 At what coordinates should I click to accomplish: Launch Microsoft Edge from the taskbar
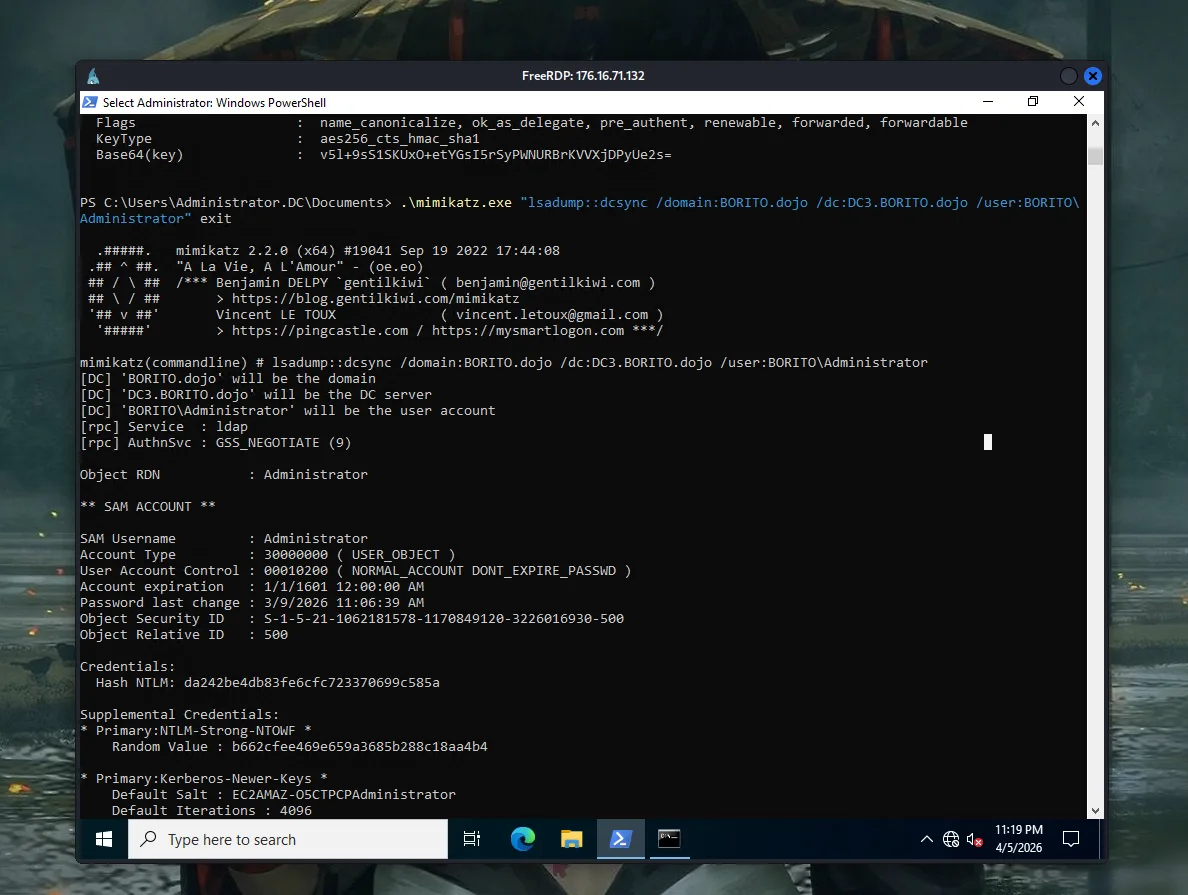(x=523, y=839)
